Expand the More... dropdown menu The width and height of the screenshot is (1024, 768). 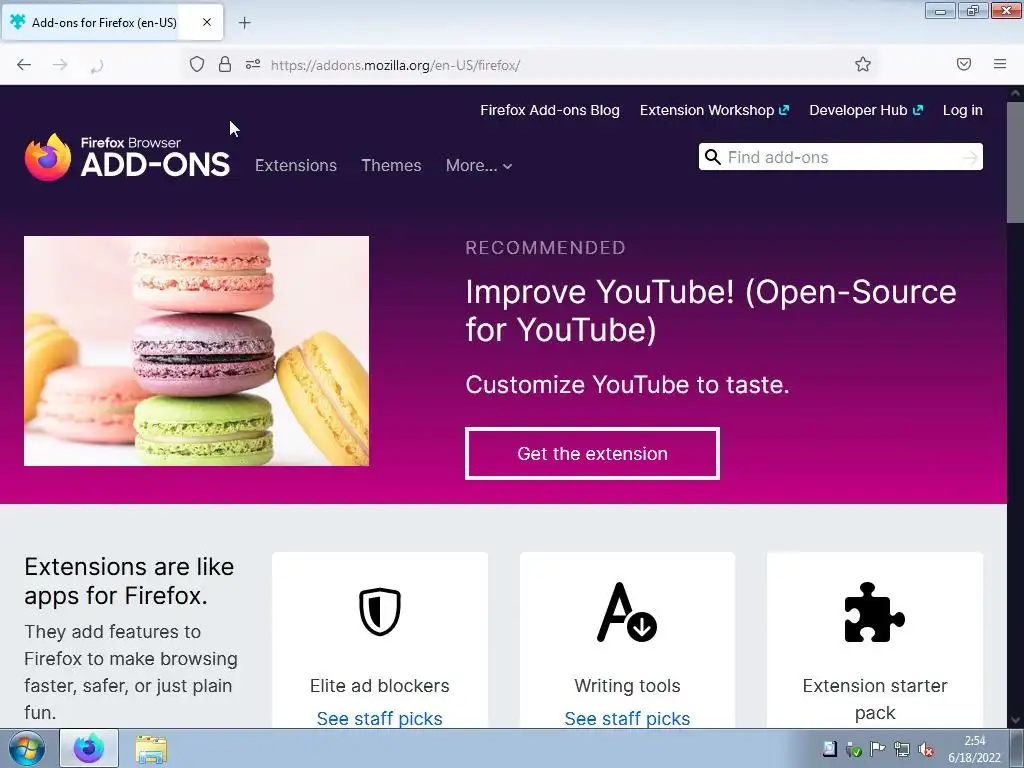479,165
